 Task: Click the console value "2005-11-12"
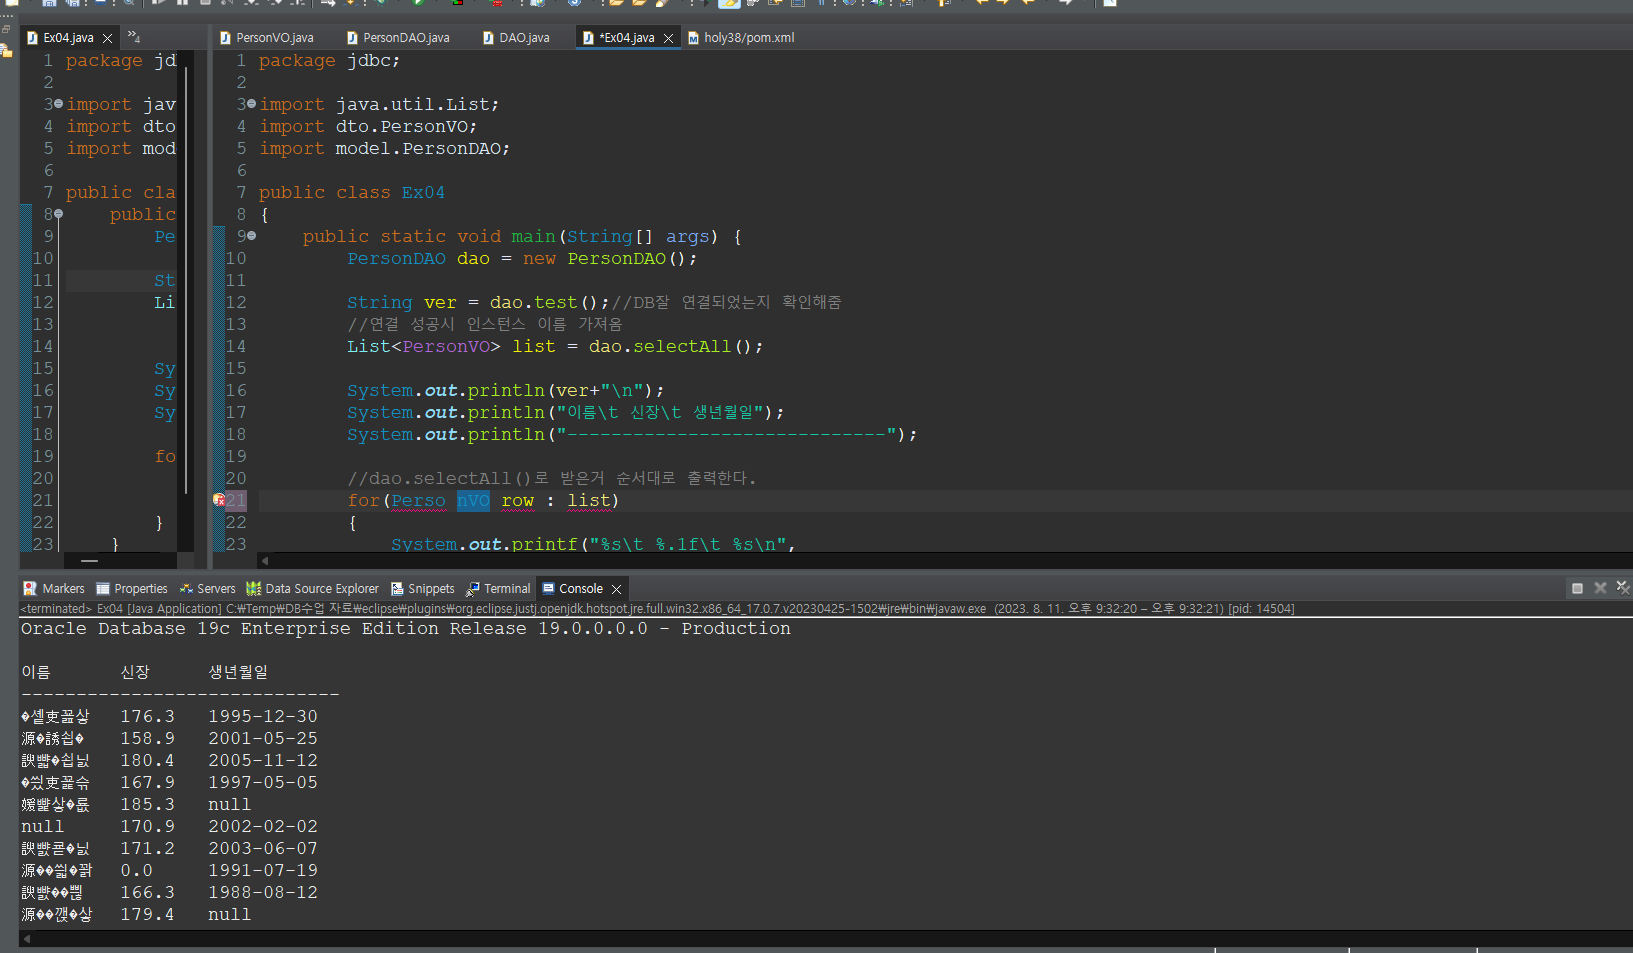tap(263, 761)
